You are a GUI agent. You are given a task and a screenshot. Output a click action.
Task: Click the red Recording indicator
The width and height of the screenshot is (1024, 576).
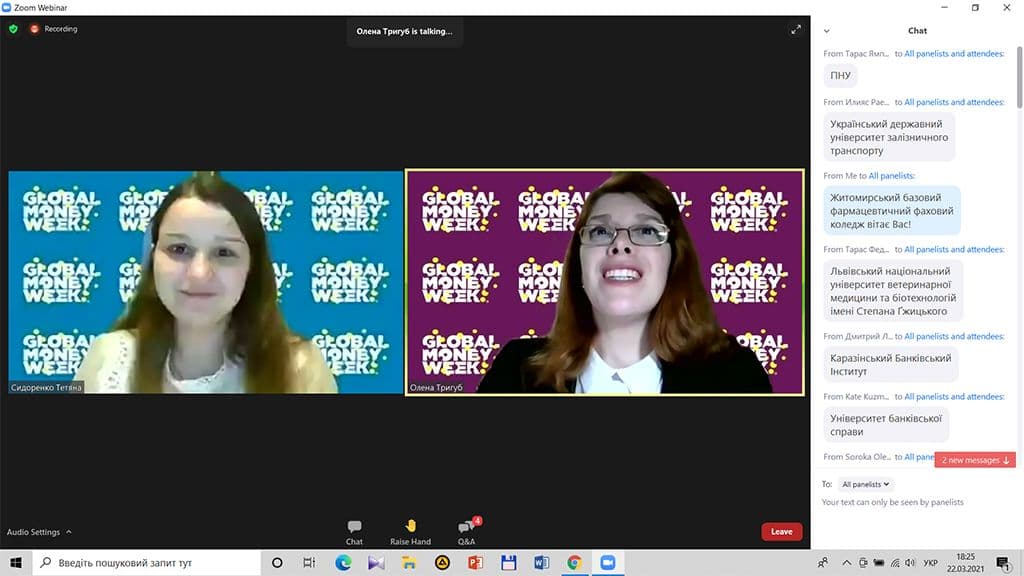pyautogui.click(x=54, y=29)
